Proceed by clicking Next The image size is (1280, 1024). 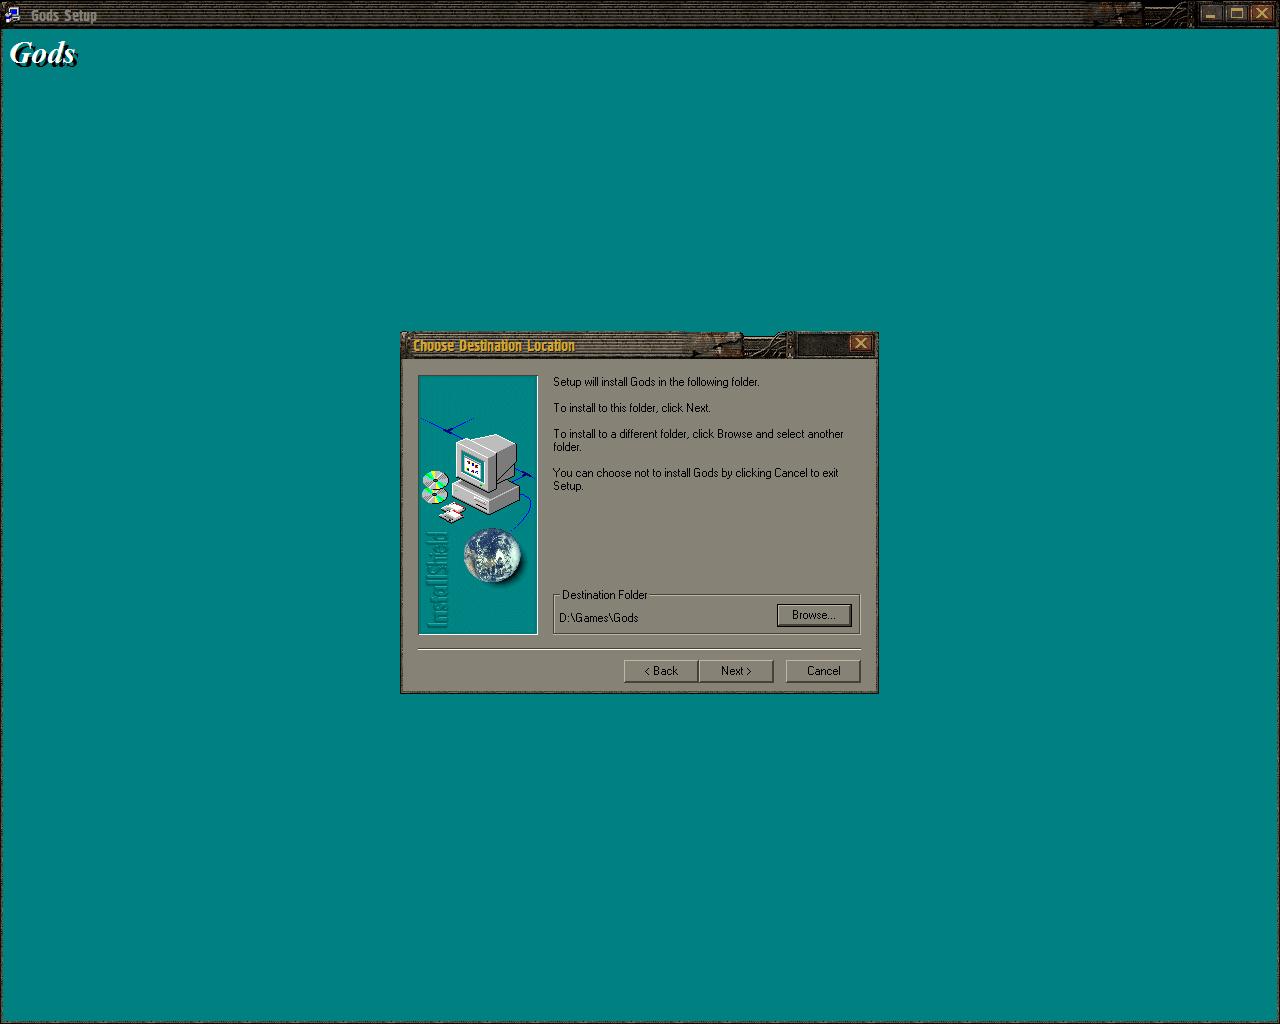(x=736, y=671)
